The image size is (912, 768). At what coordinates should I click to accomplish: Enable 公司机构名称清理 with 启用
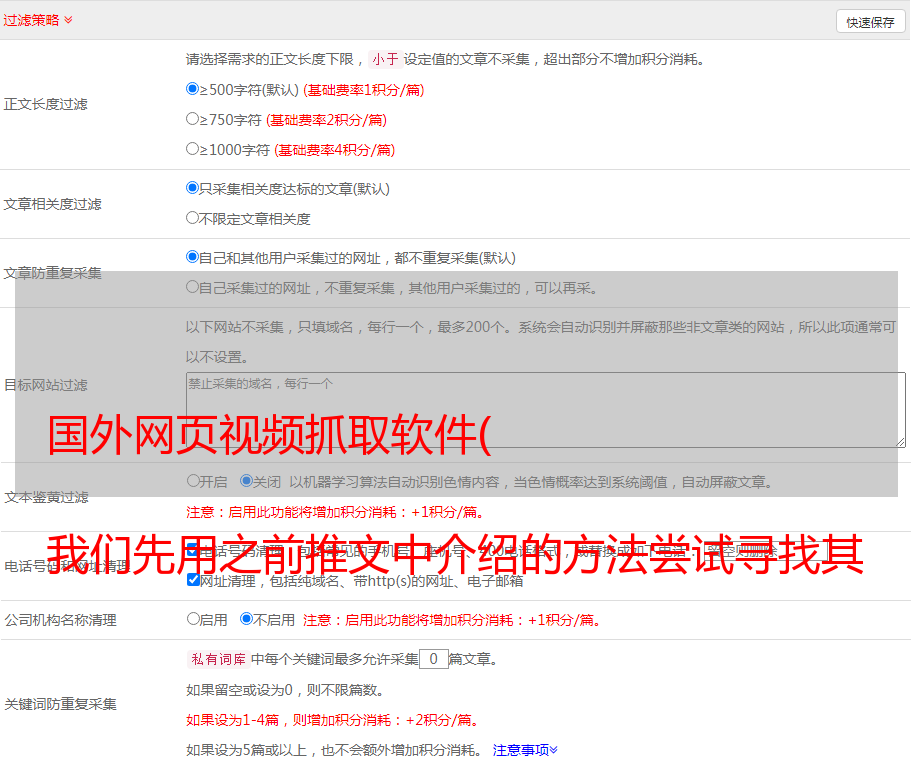(193, 619)
